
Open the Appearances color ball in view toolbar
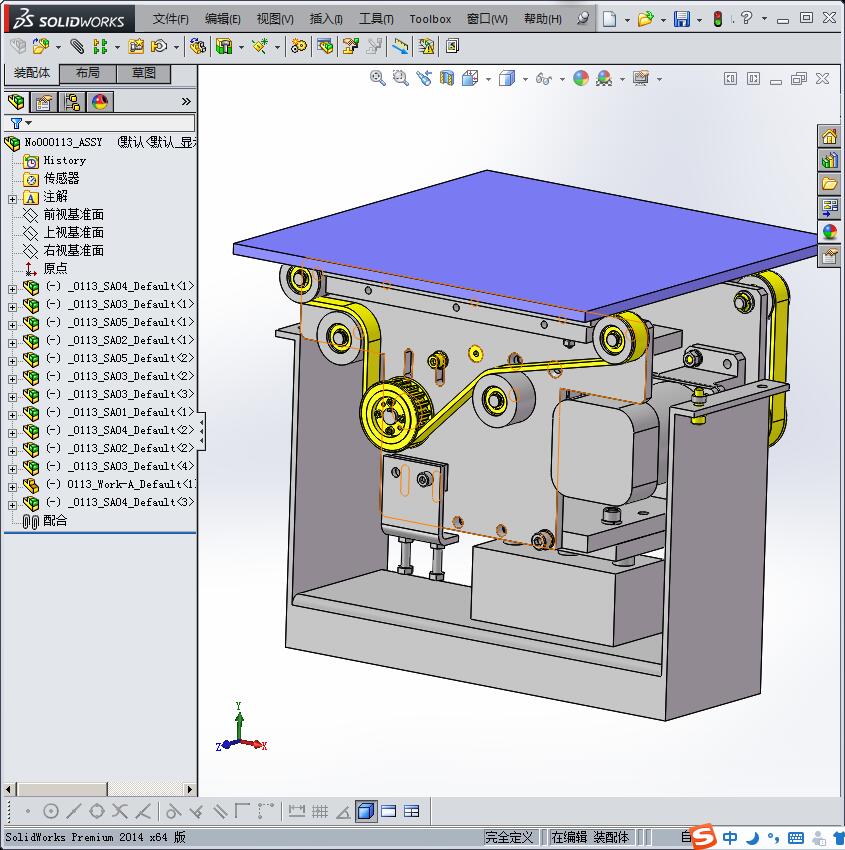(x=581, y=78)
